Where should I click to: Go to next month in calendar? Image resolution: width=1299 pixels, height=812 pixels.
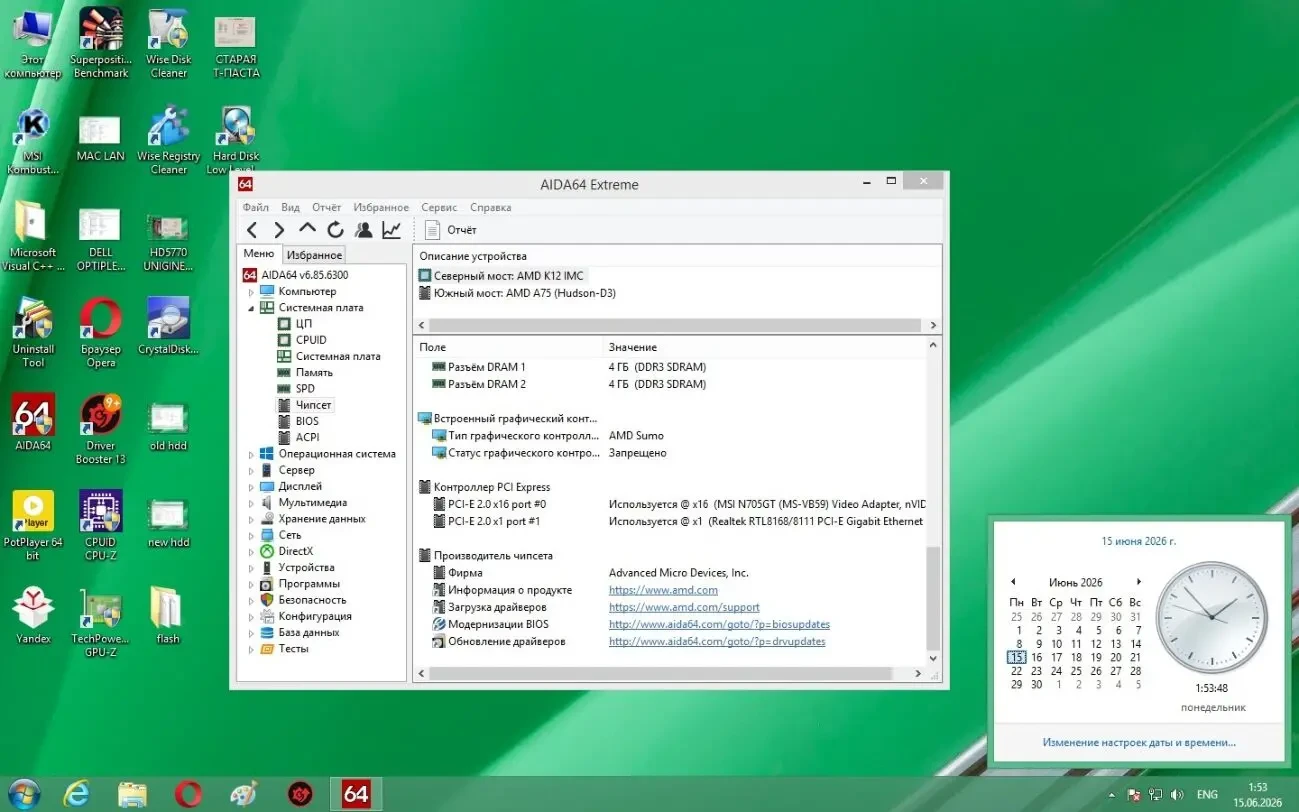pos(1138,582)
